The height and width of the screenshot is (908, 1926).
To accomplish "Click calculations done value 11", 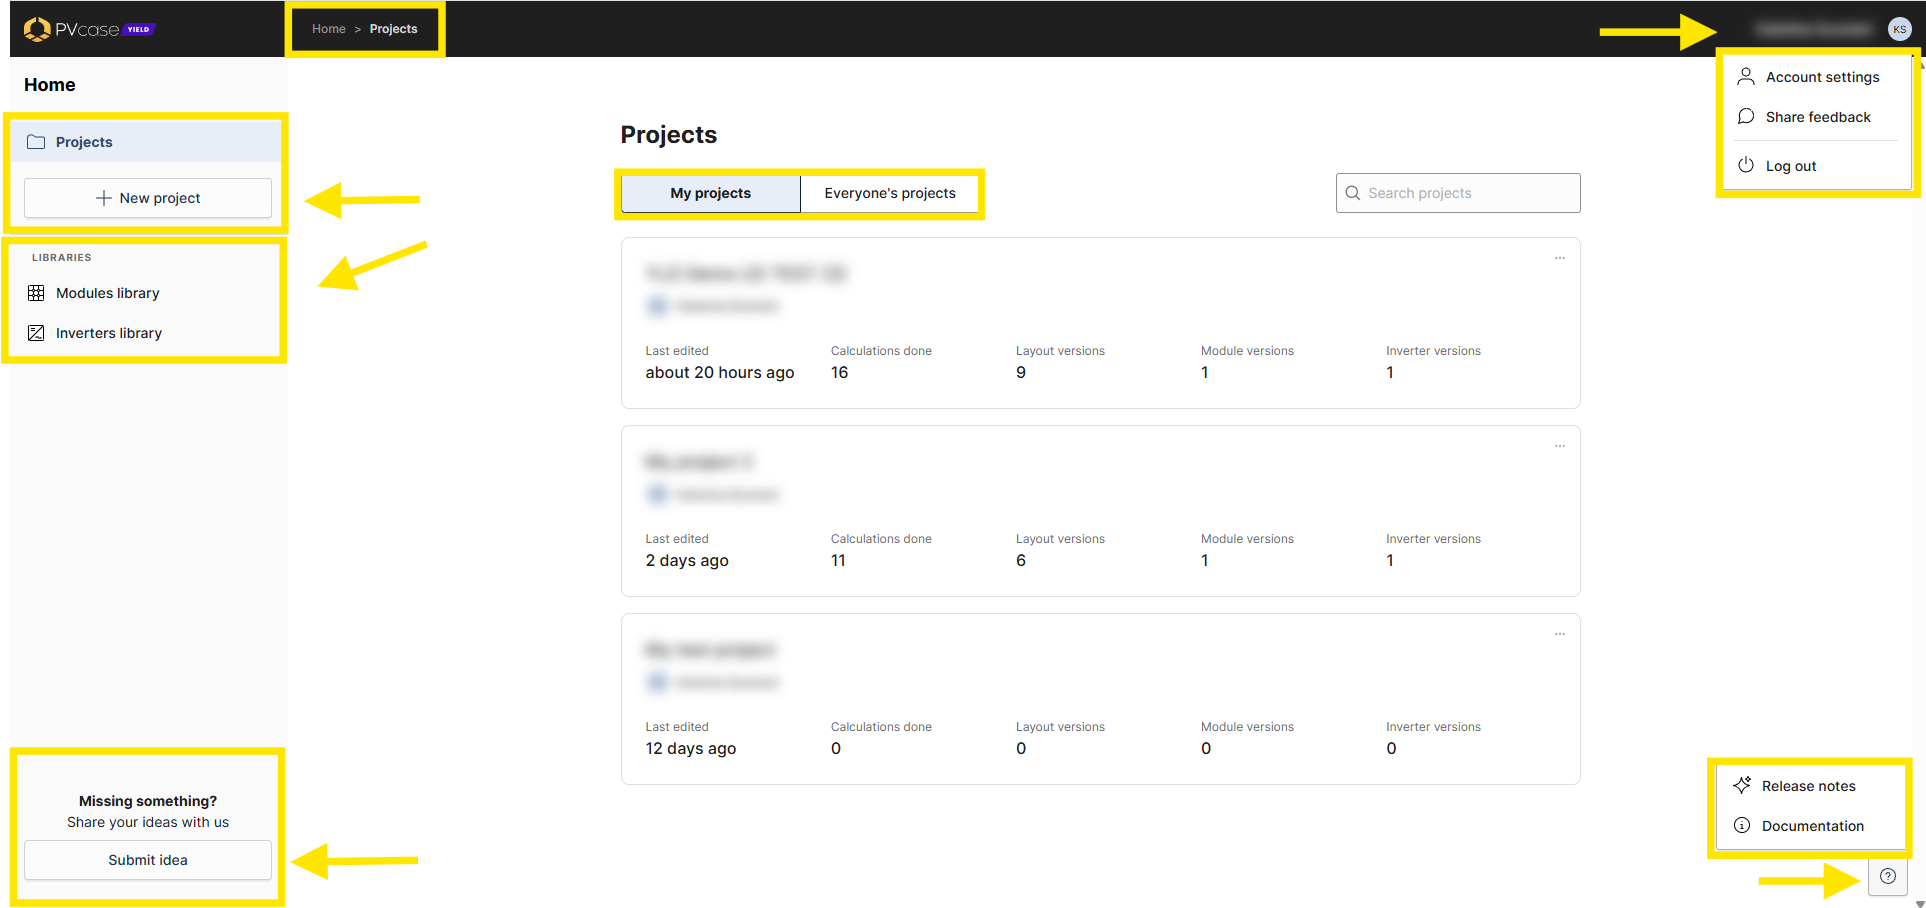I will coord(838,560).
